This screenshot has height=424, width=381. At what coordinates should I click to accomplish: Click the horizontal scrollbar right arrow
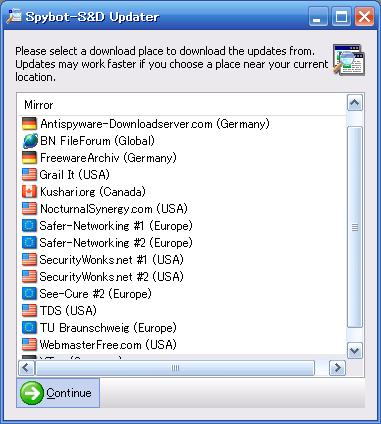(337, 368)
